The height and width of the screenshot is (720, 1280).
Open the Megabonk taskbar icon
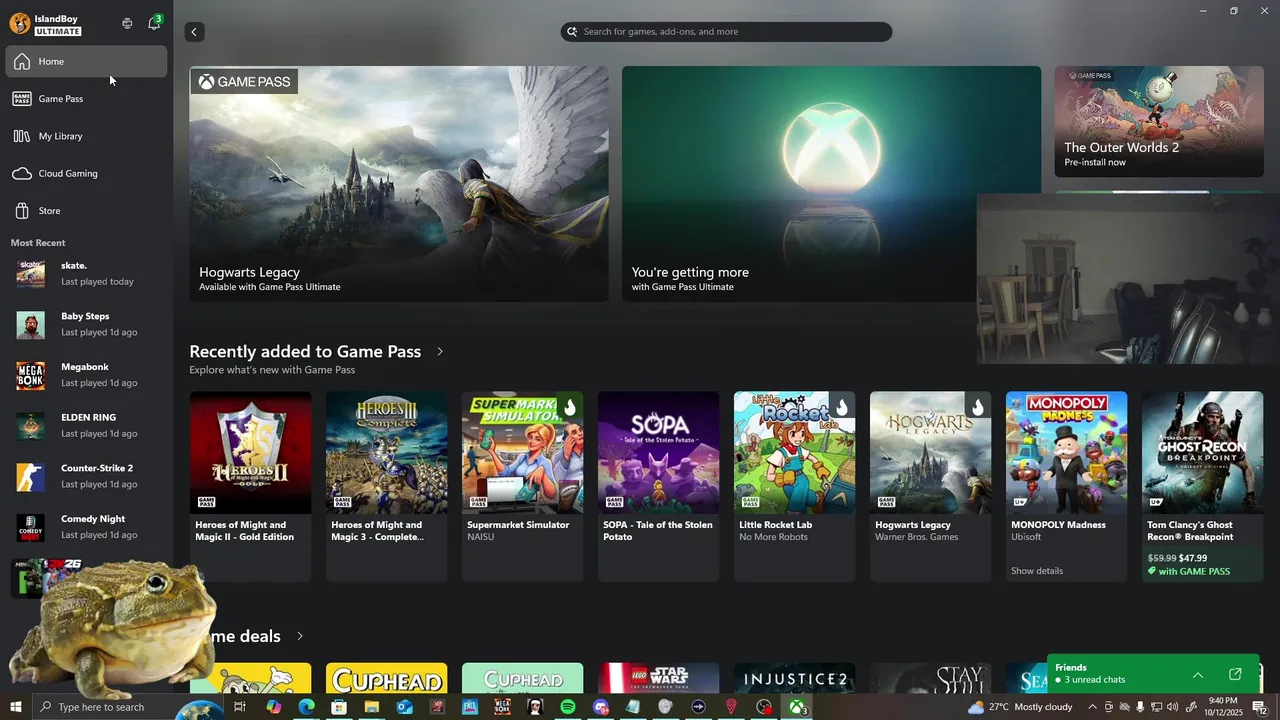click(502, 707)
